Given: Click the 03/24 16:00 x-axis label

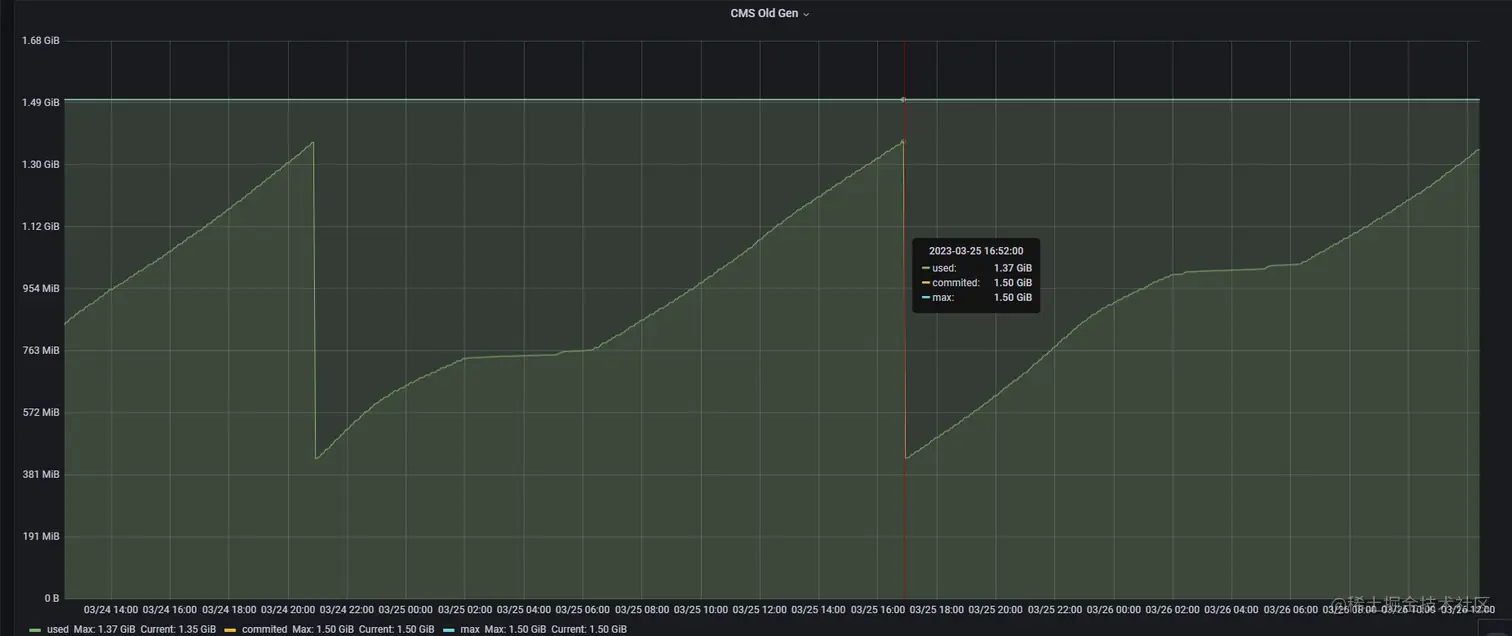Looking at the screenshot, I should point(170,609).
